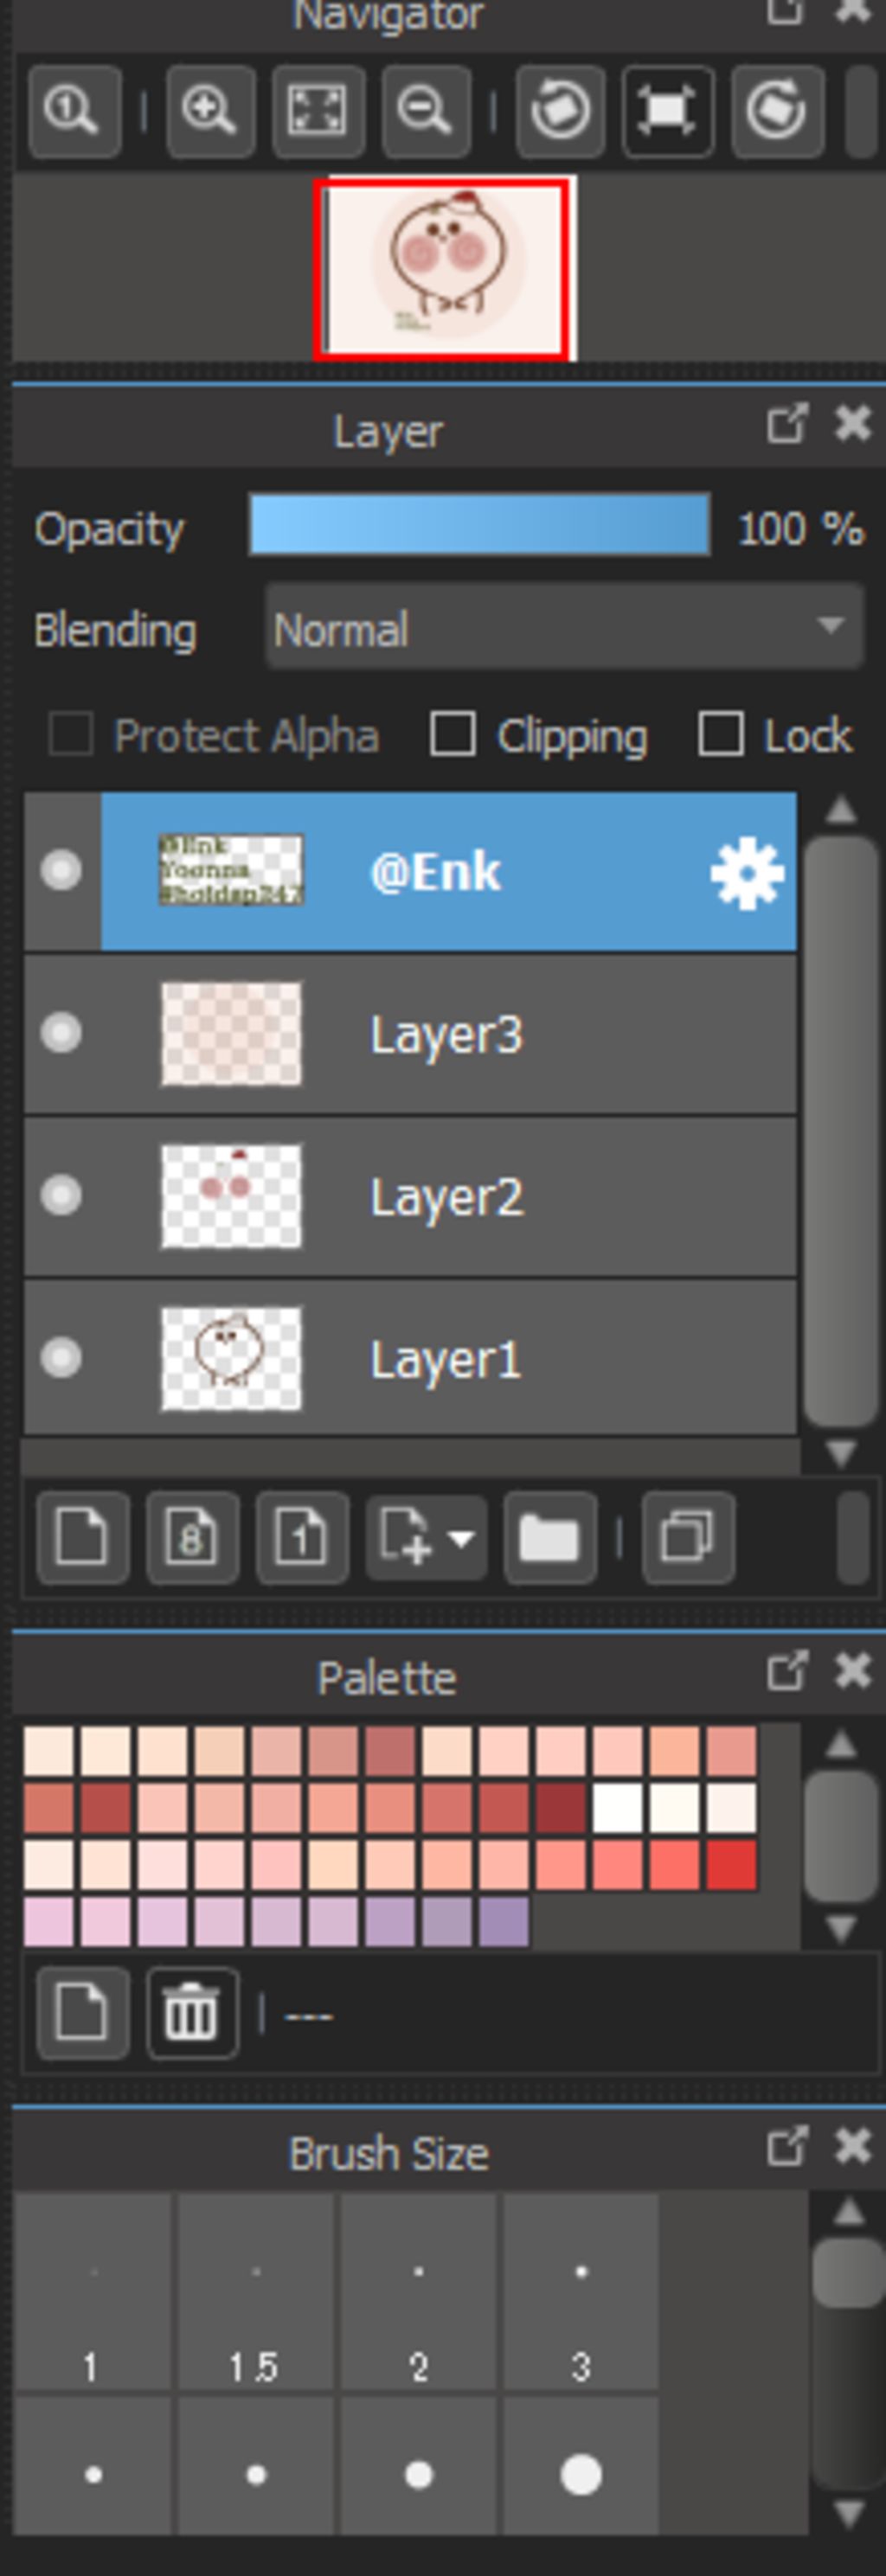Pop out the Palette panel

click(x=787, y=1671)
